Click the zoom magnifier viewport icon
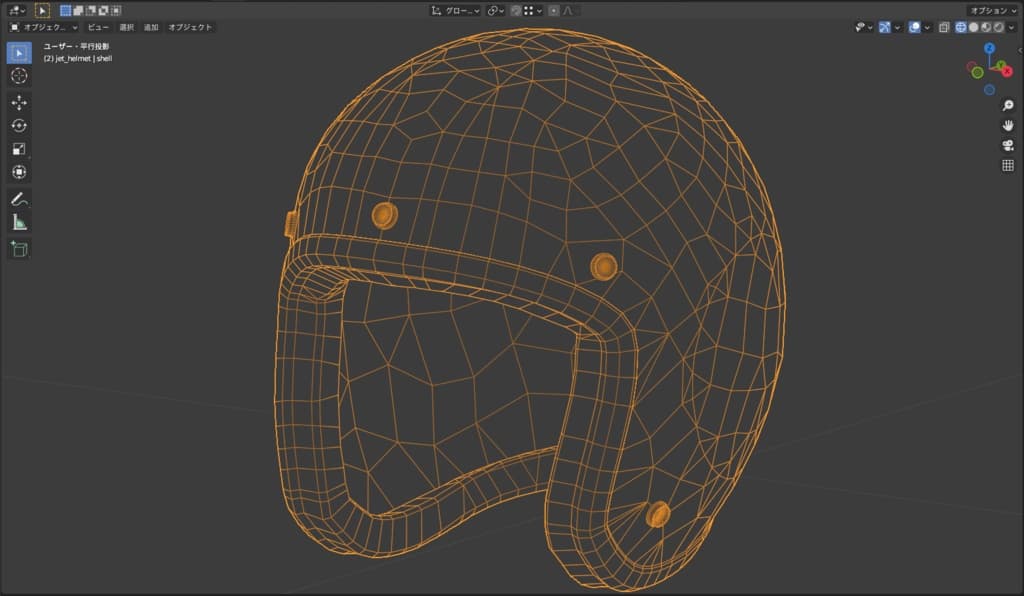Viewport: 1024px width, 596px height. (1008, 105)
